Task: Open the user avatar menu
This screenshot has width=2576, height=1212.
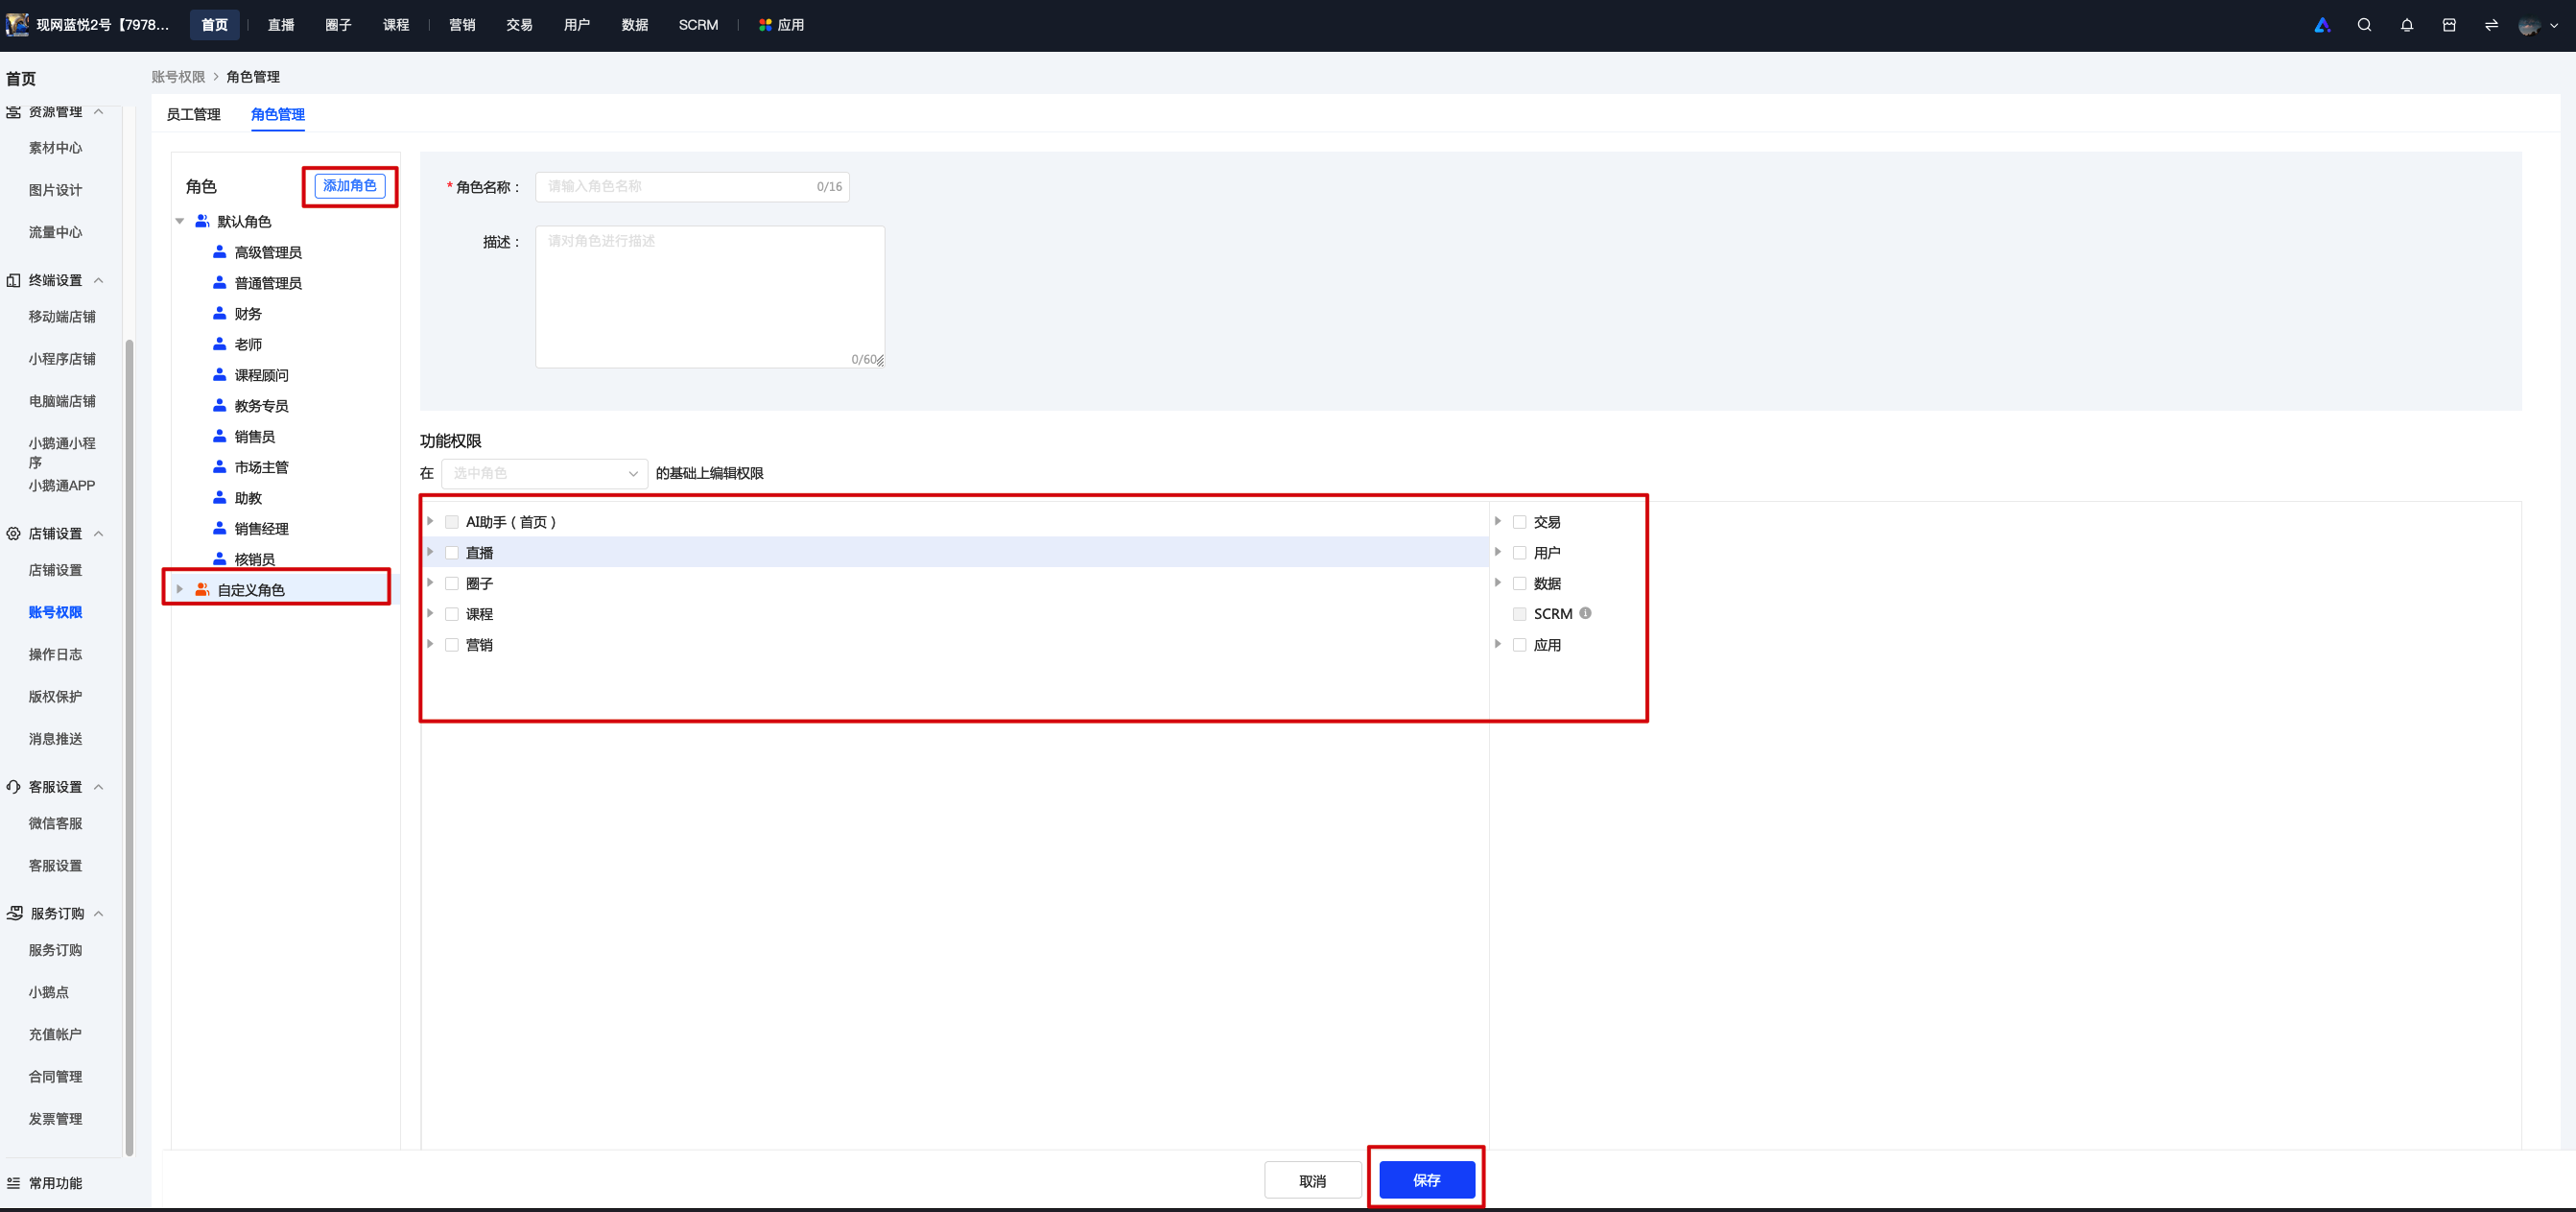Action: coord(2537,25)
